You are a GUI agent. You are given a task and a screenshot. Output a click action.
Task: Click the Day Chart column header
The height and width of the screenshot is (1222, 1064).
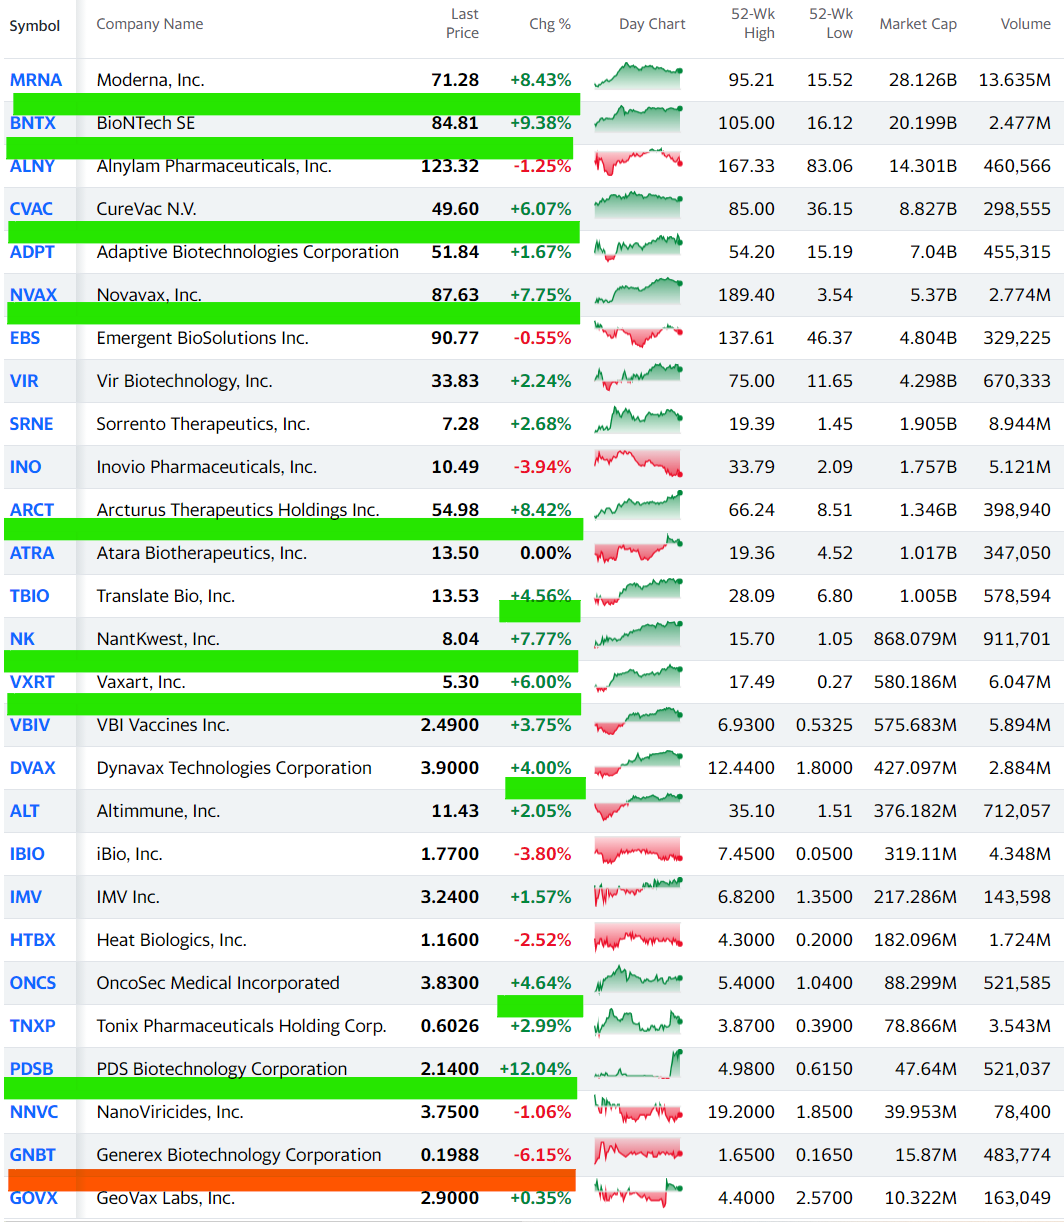(x=652, y=24)
